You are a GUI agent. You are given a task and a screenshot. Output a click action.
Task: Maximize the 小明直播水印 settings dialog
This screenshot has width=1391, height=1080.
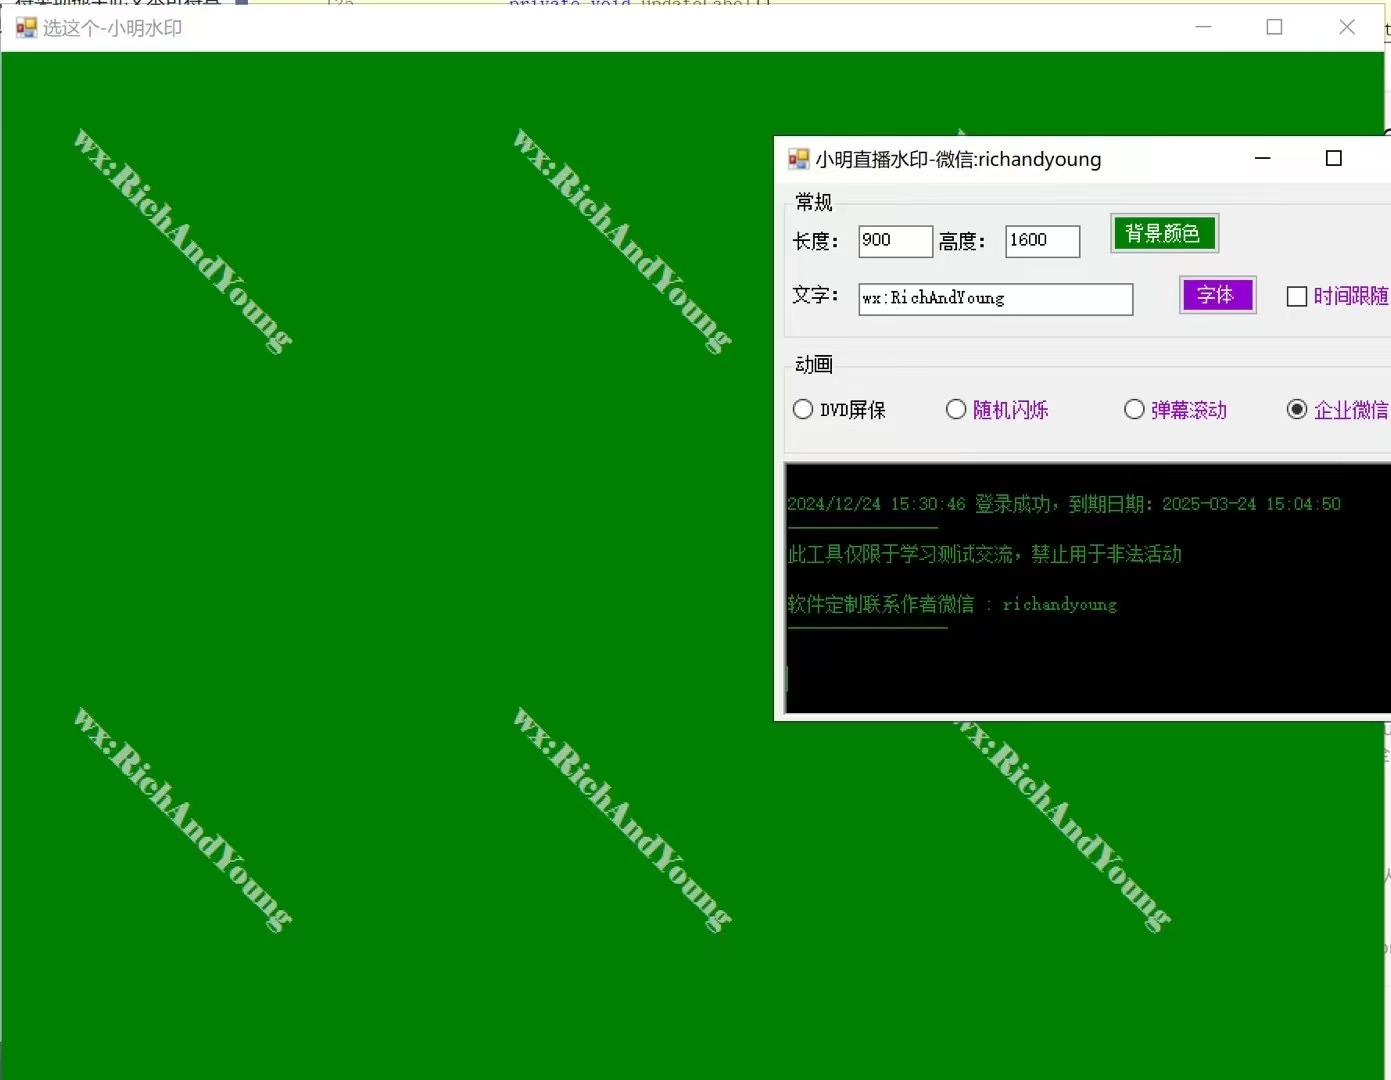pyautogui.click(x=1333, y=159)
